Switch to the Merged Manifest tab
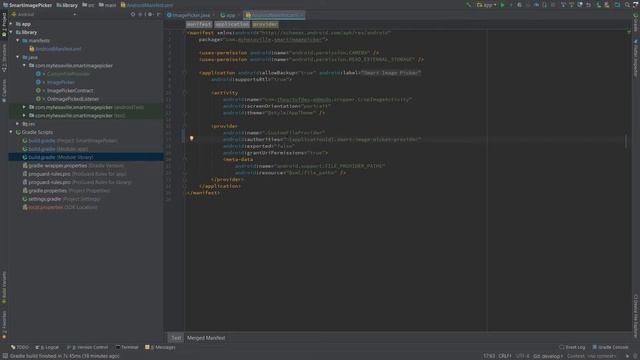This screenshot has width=640, height=360. (x=206, y=338)
